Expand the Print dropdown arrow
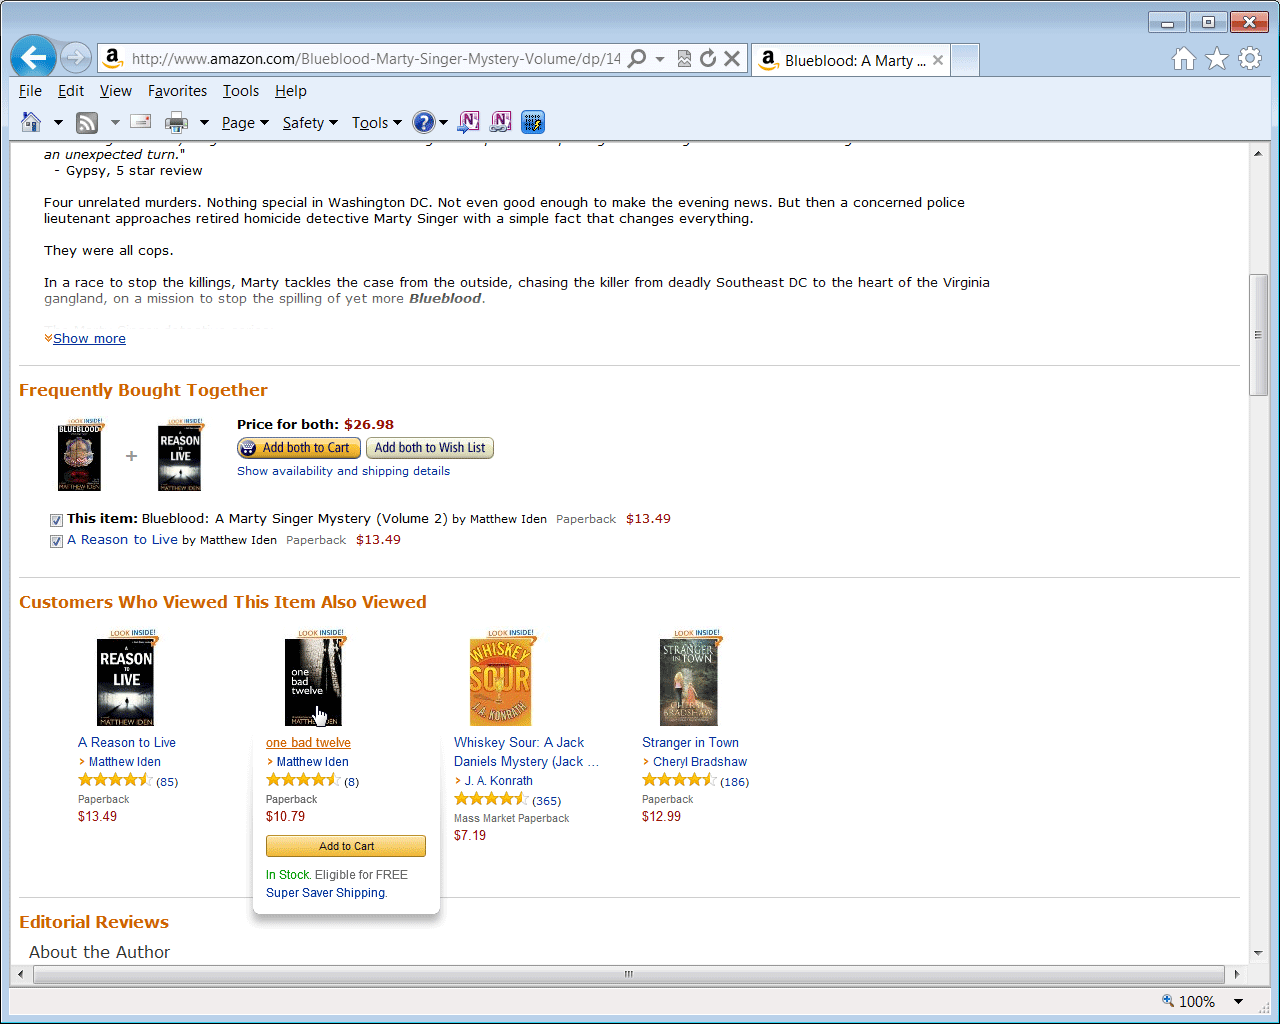The image size is (1280, 1024). [x=204, y=122]
